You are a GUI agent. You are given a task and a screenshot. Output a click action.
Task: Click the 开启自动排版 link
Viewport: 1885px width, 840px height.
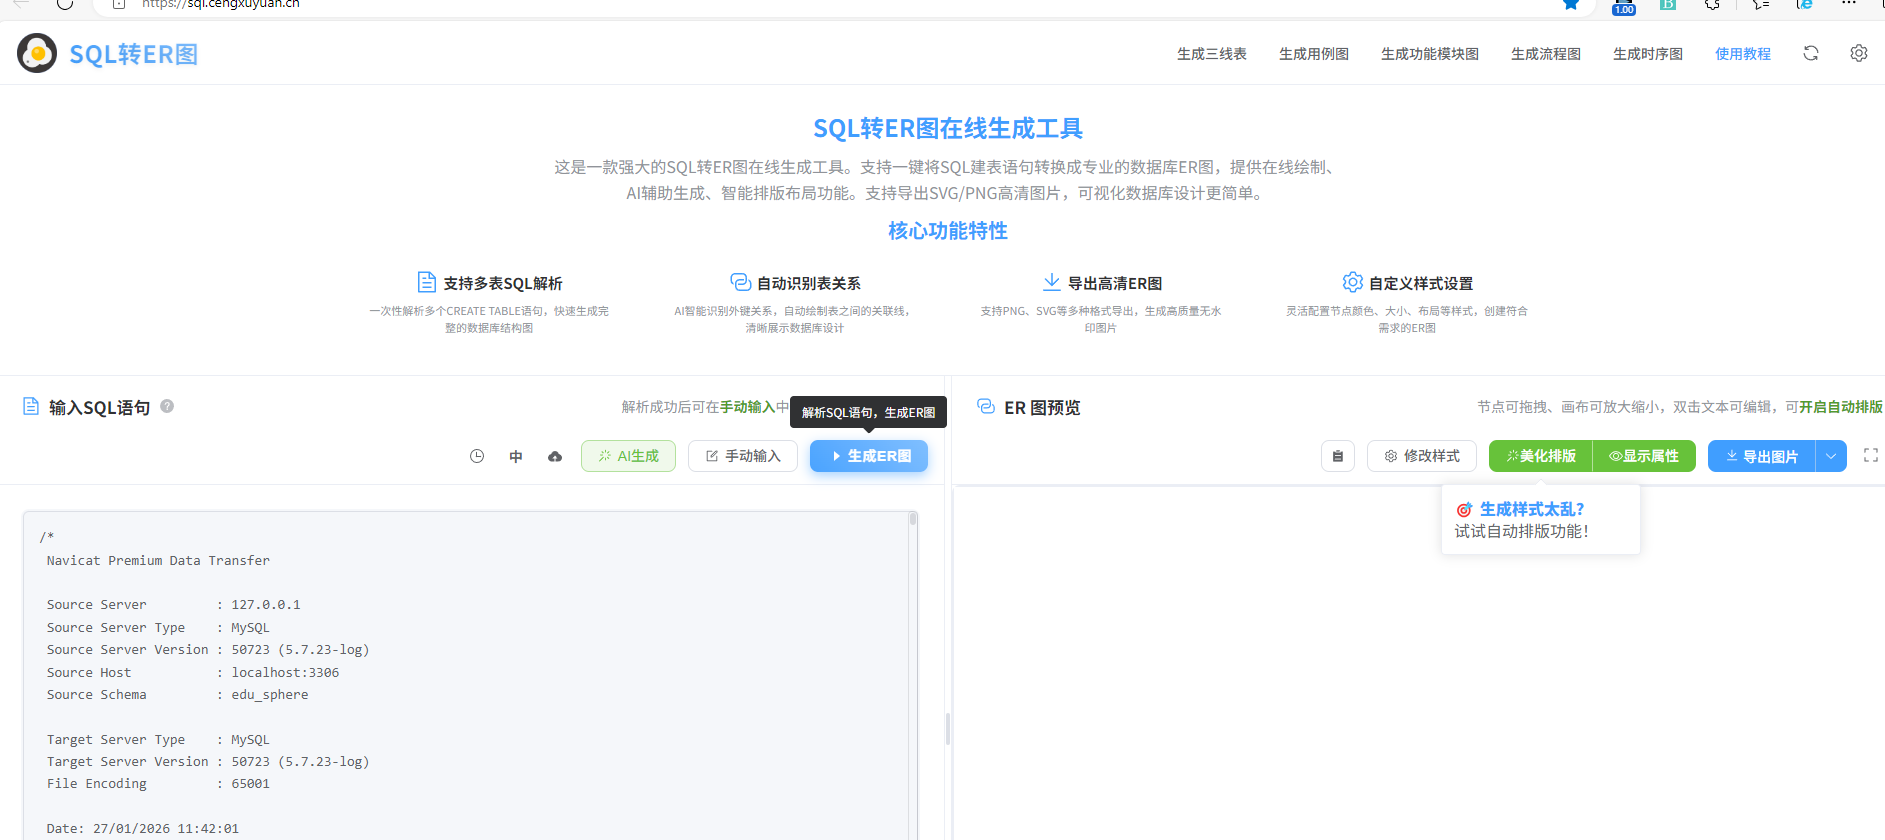tap(1841, 407)
